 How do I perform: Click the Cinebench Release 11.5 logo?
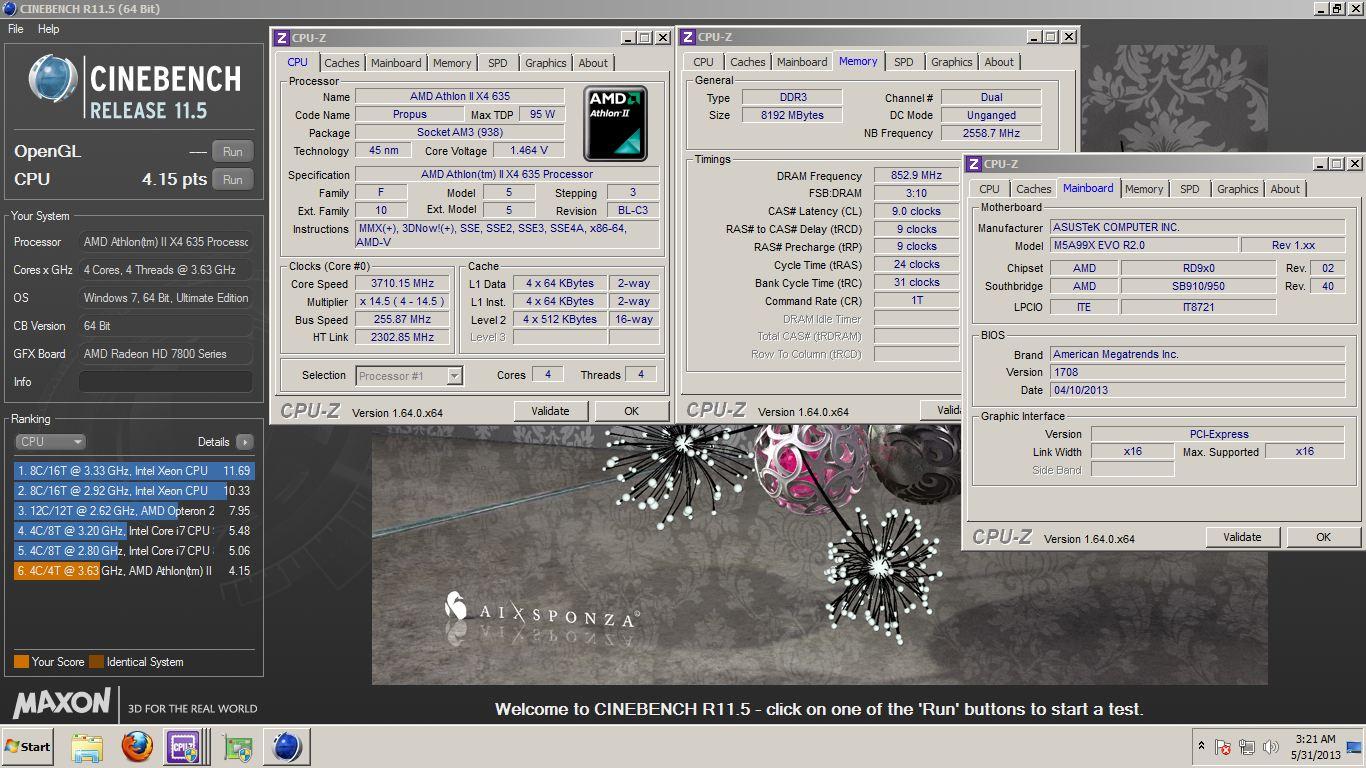tap(135, 88)
